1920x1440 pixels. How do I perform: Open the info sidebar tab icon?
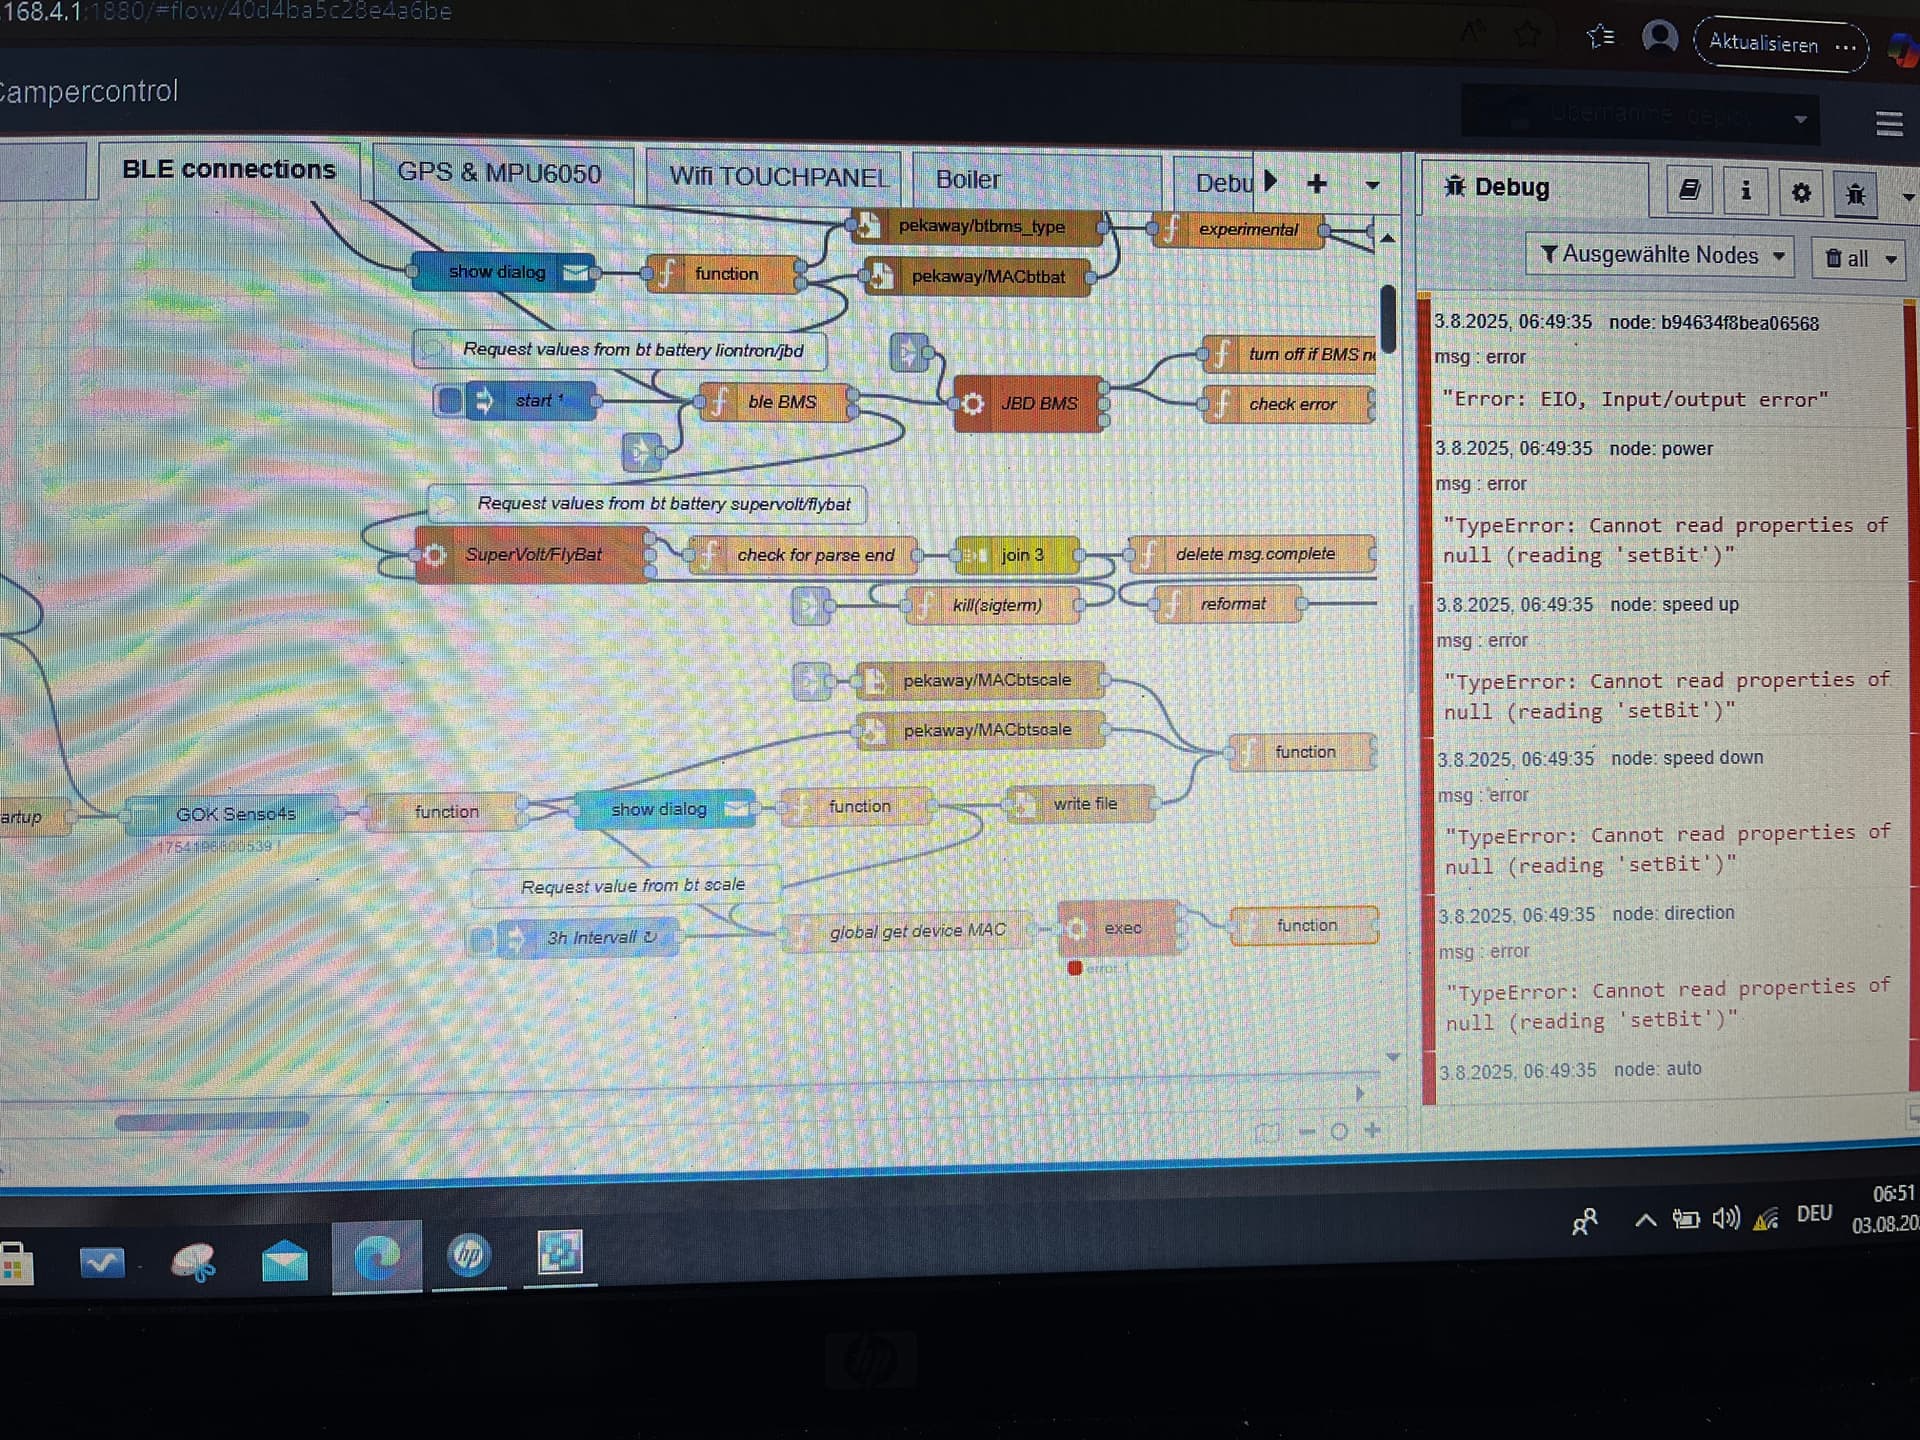click(1745, 190)
